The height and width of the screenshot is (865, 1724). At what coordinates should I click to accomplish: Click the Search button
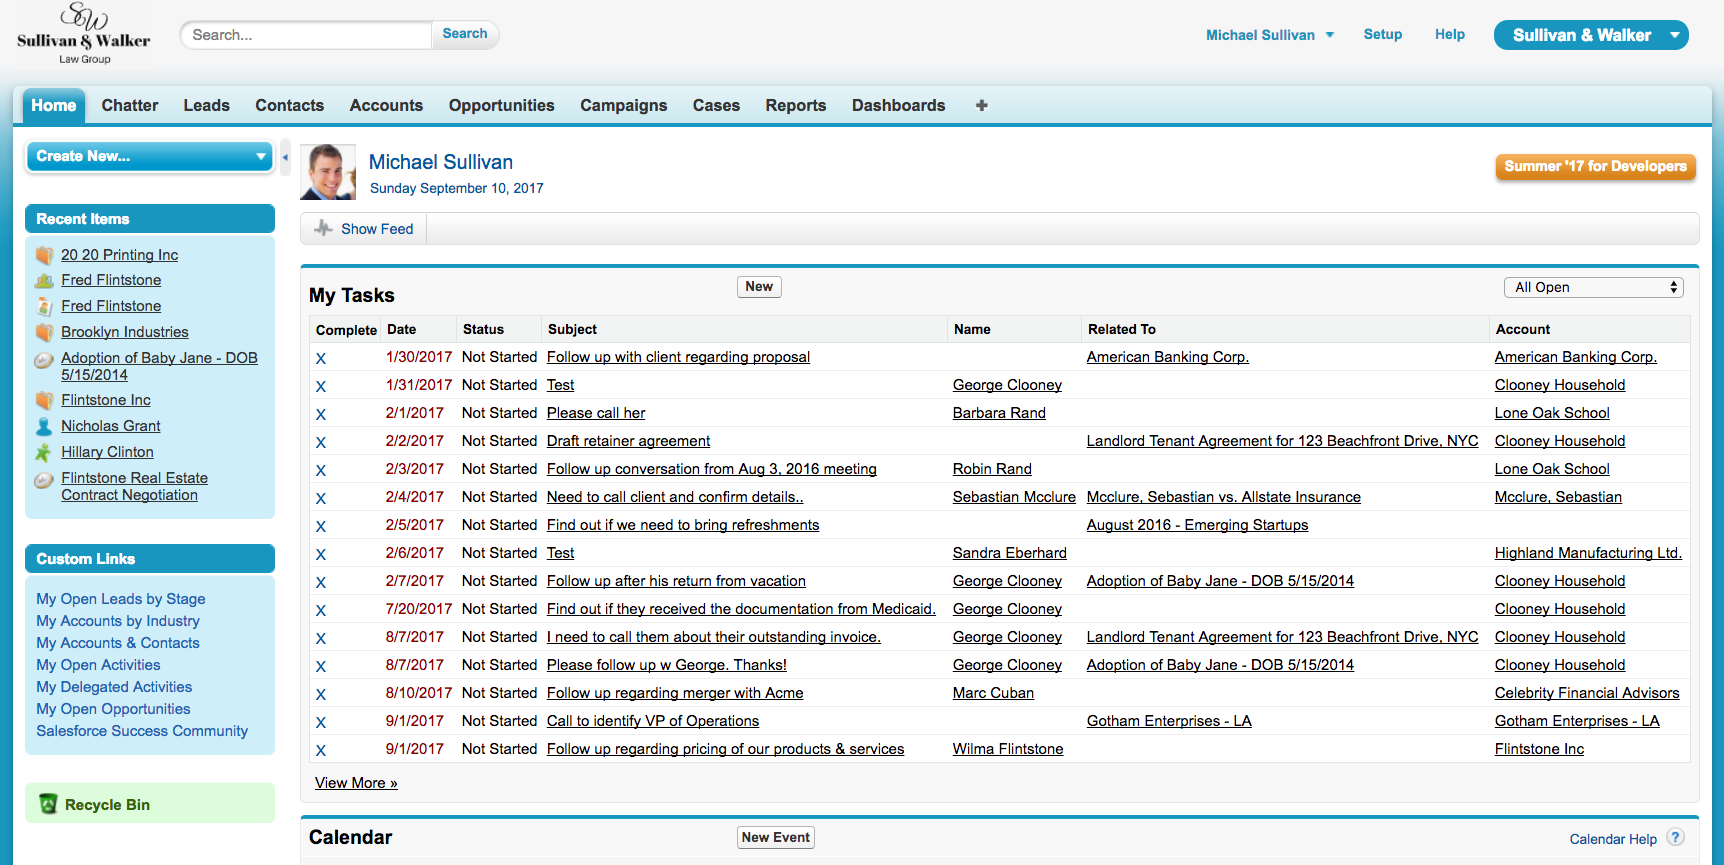point(465,34)
